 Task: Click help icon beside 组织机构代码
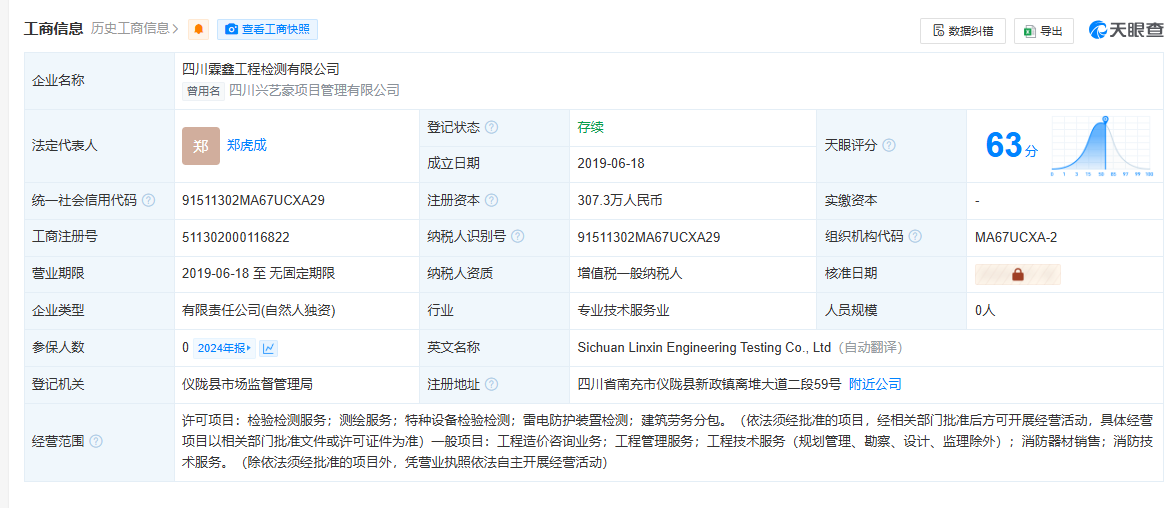click(915, 237)
